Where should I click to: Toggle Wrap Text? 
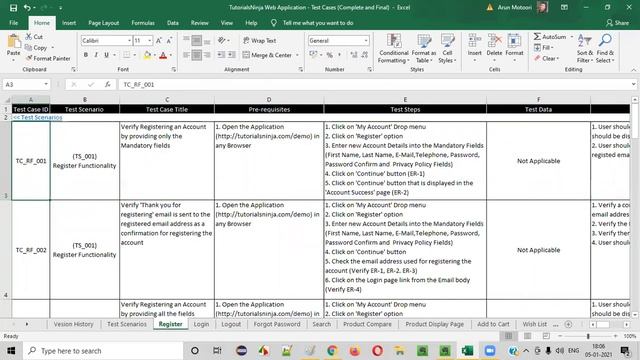pyautogui.click(x=260, y=40)
